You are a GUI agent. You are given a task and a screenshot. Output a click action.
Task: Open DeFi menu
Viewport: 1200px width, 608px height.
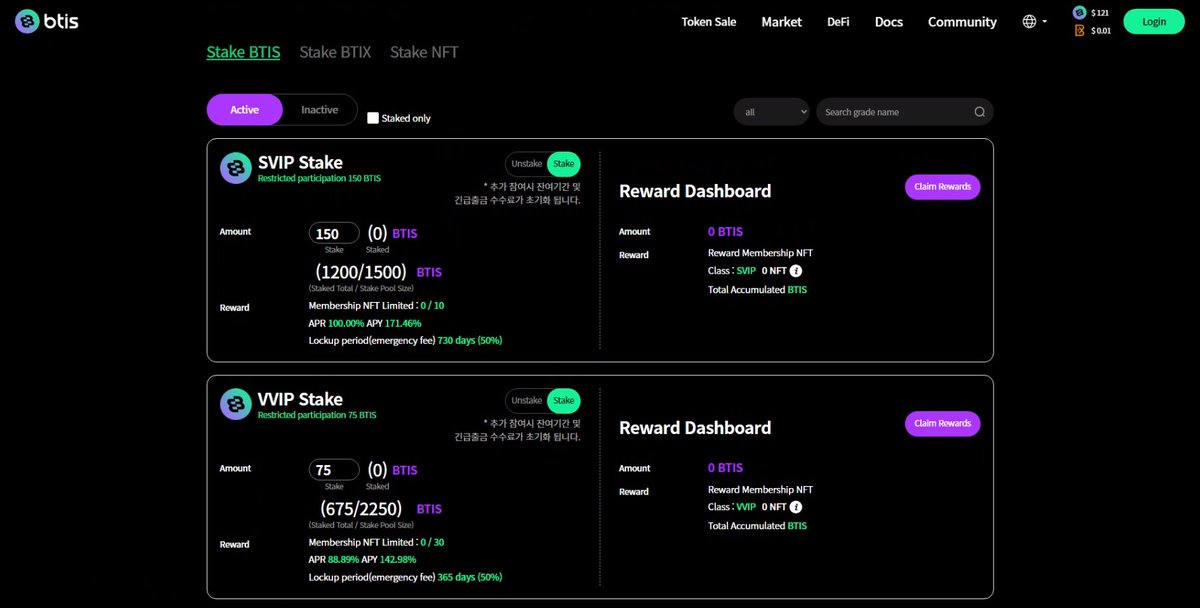838,21
